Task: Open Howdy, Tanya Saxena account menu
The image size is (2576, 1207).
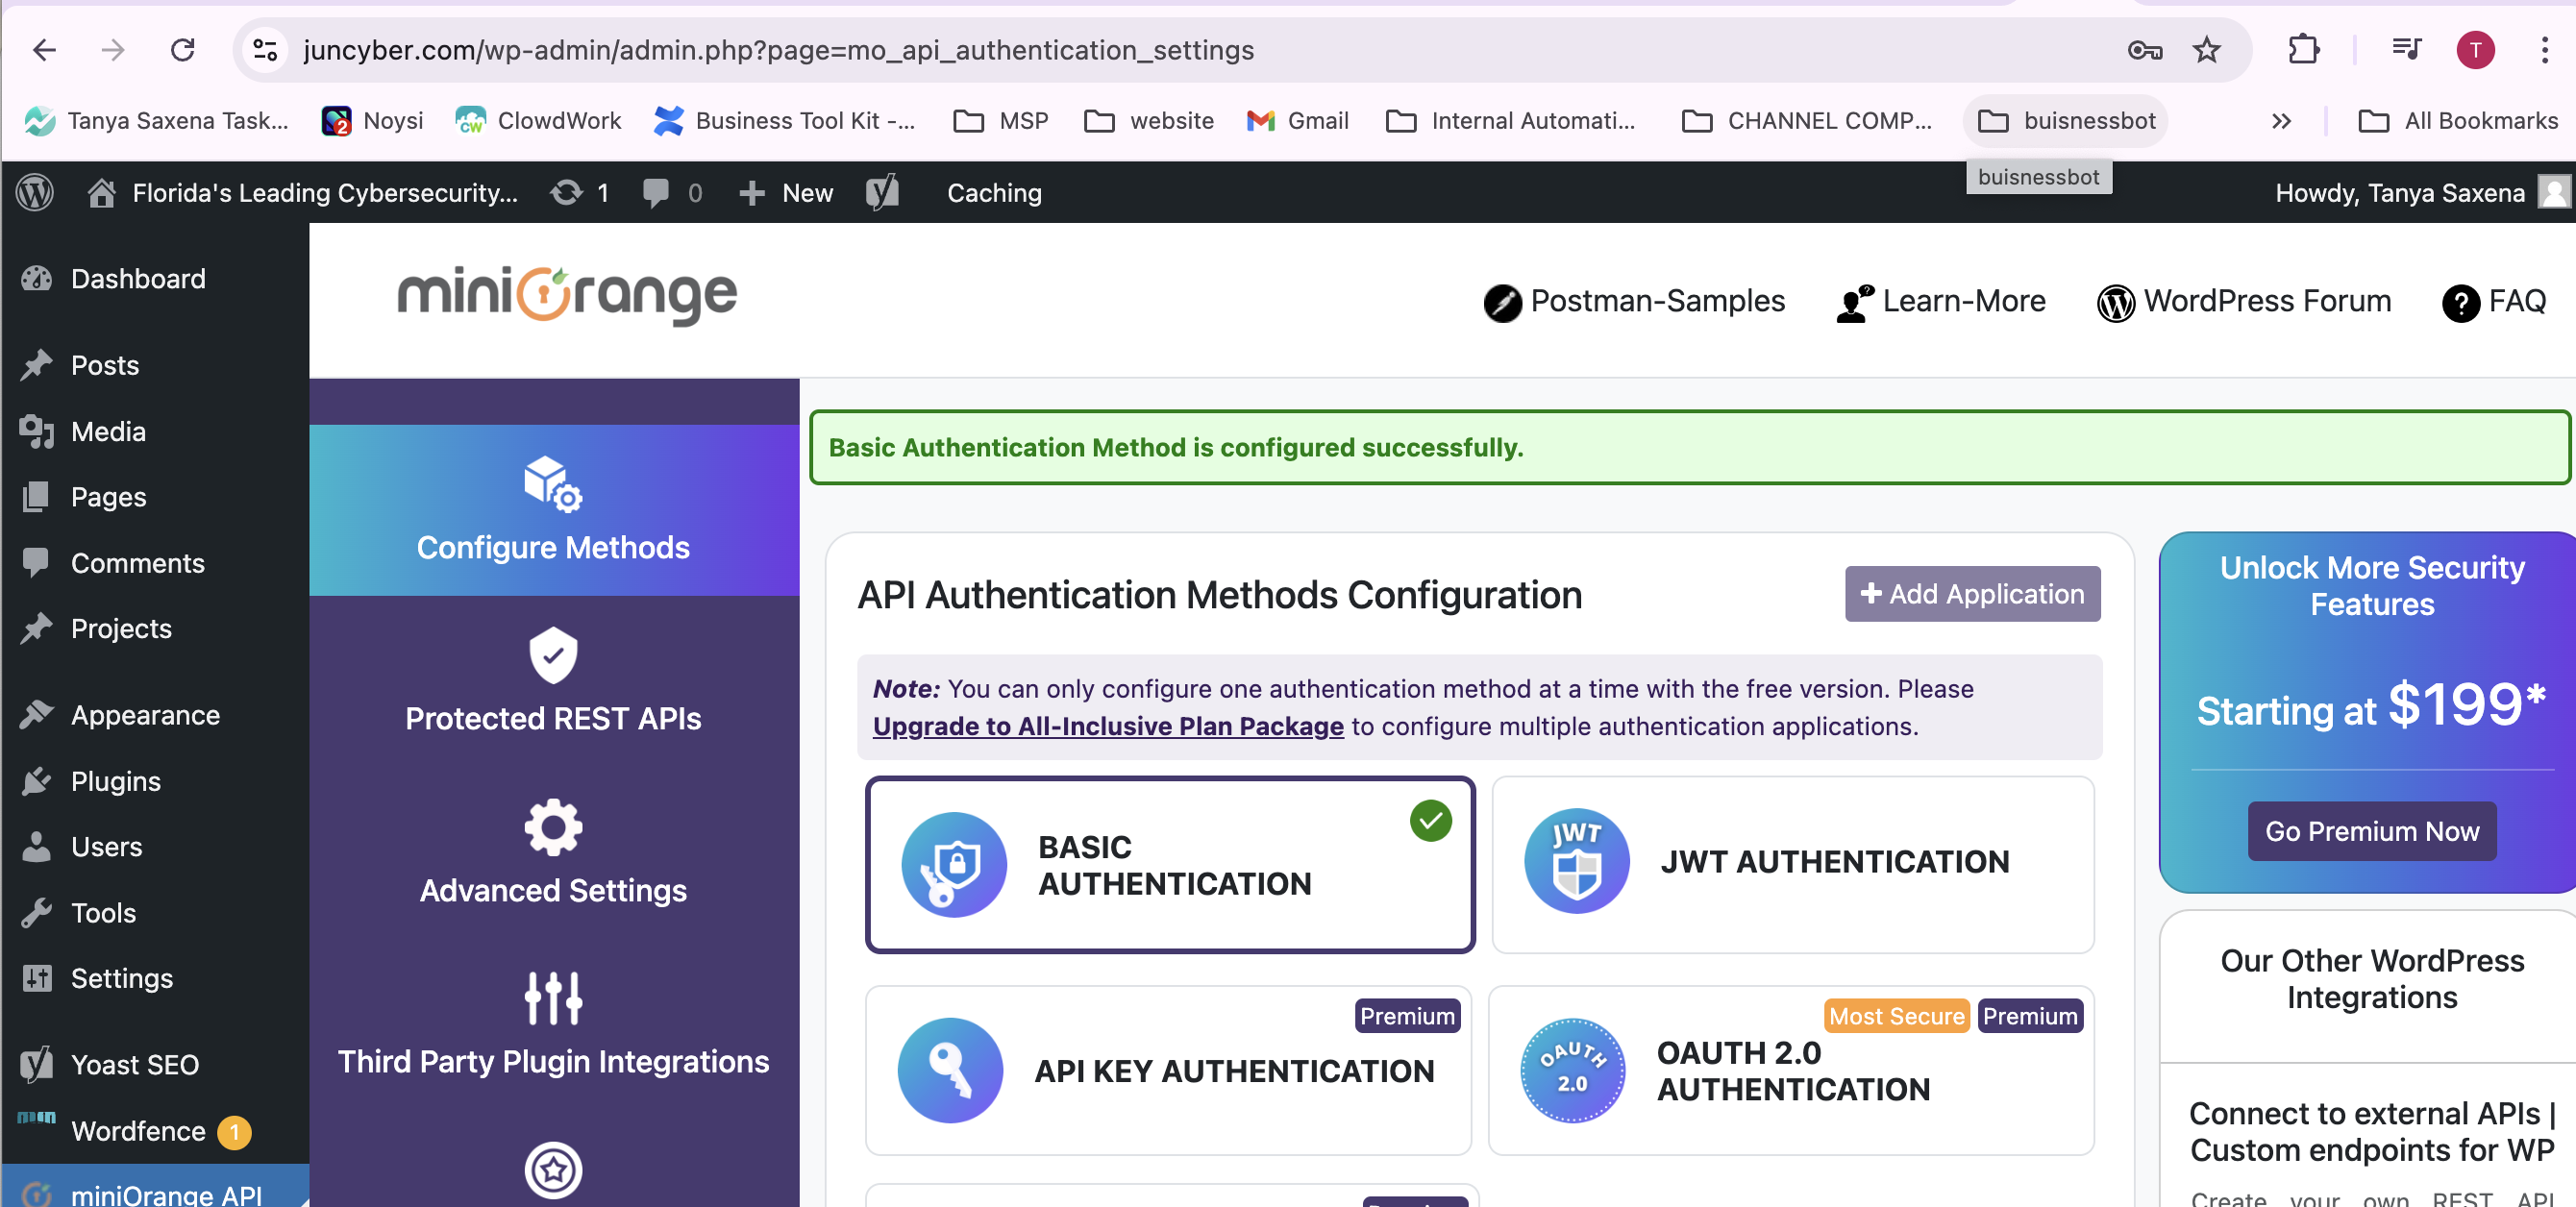Action: coord(2423,193)
